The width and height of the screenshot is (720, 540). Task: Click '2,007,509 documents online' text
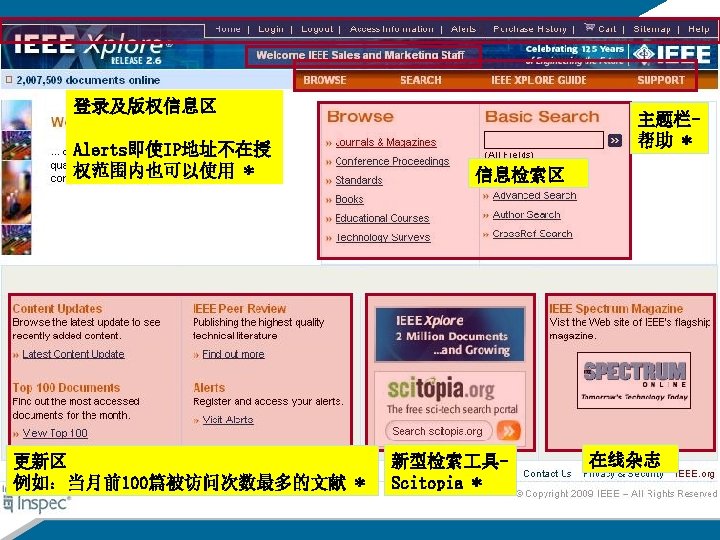coord(88,80)
